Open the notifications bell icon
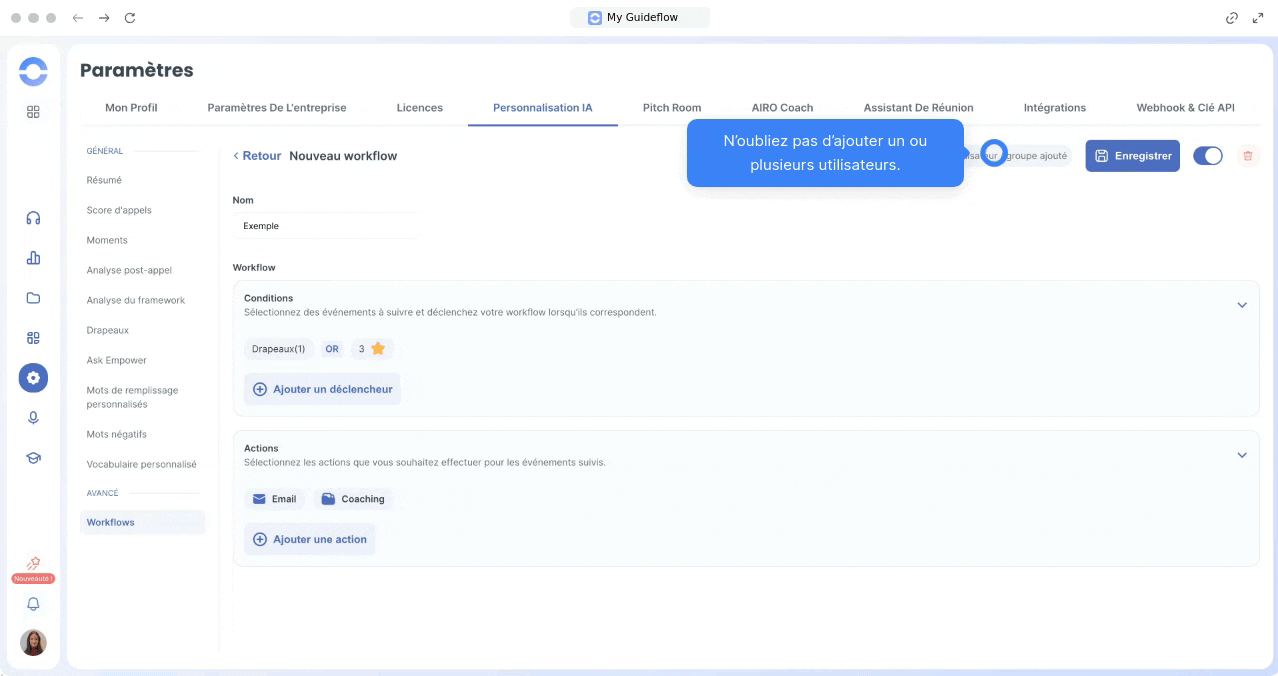This screenshot has height=676, width=1278. click(x=33, y=604)
